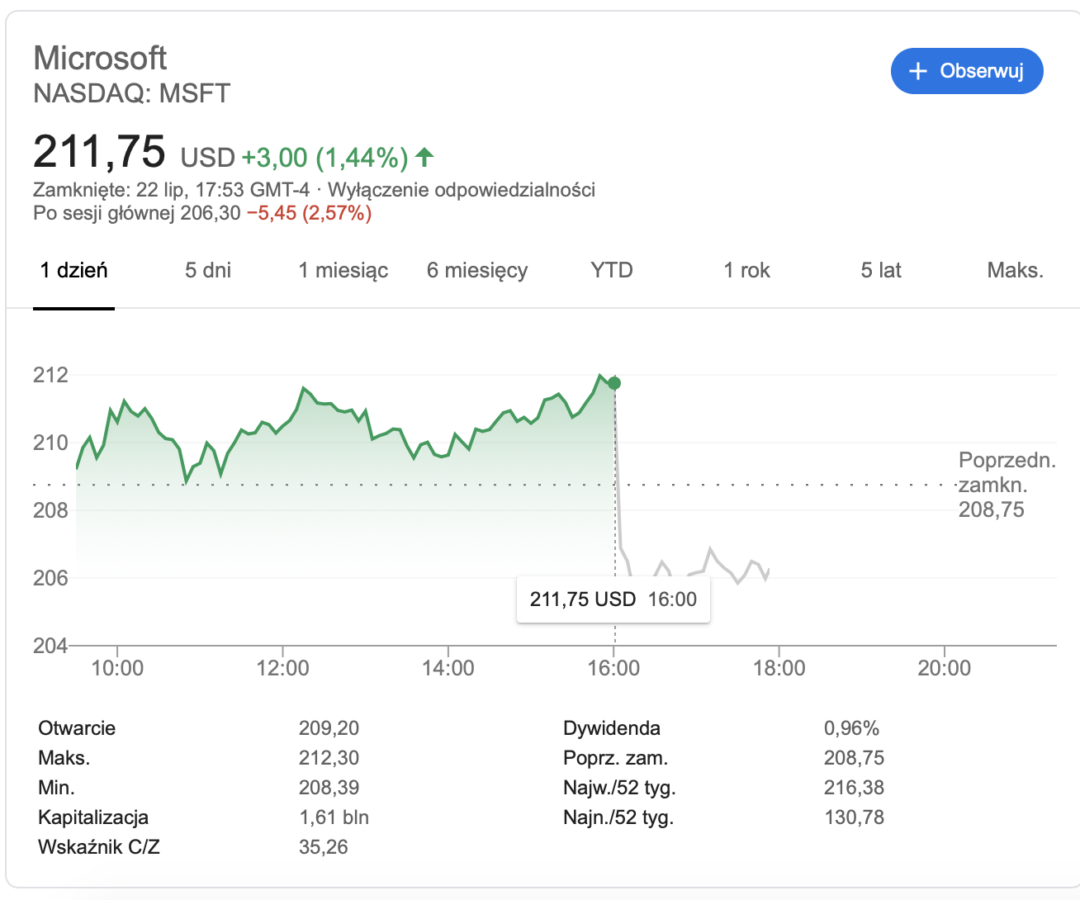This screenshot has width=1080, height=900.
Task: Click the green up arrow icon
Action: click(424, 157)
